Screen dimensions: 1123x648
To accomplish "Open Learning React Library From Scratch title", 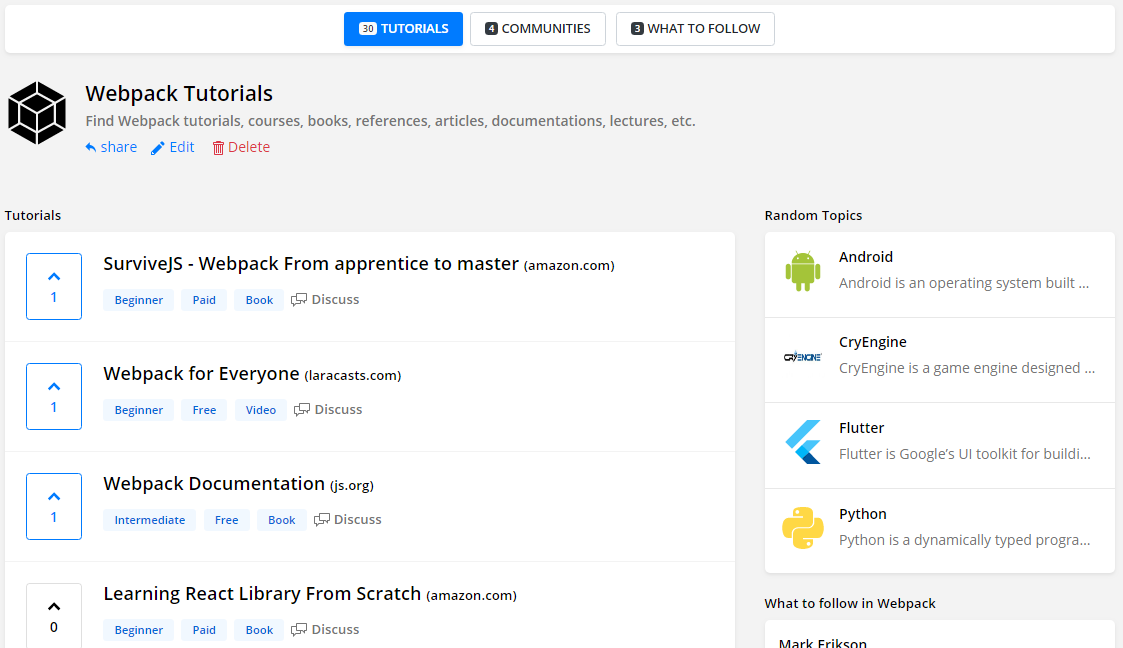I will (262, 594).
